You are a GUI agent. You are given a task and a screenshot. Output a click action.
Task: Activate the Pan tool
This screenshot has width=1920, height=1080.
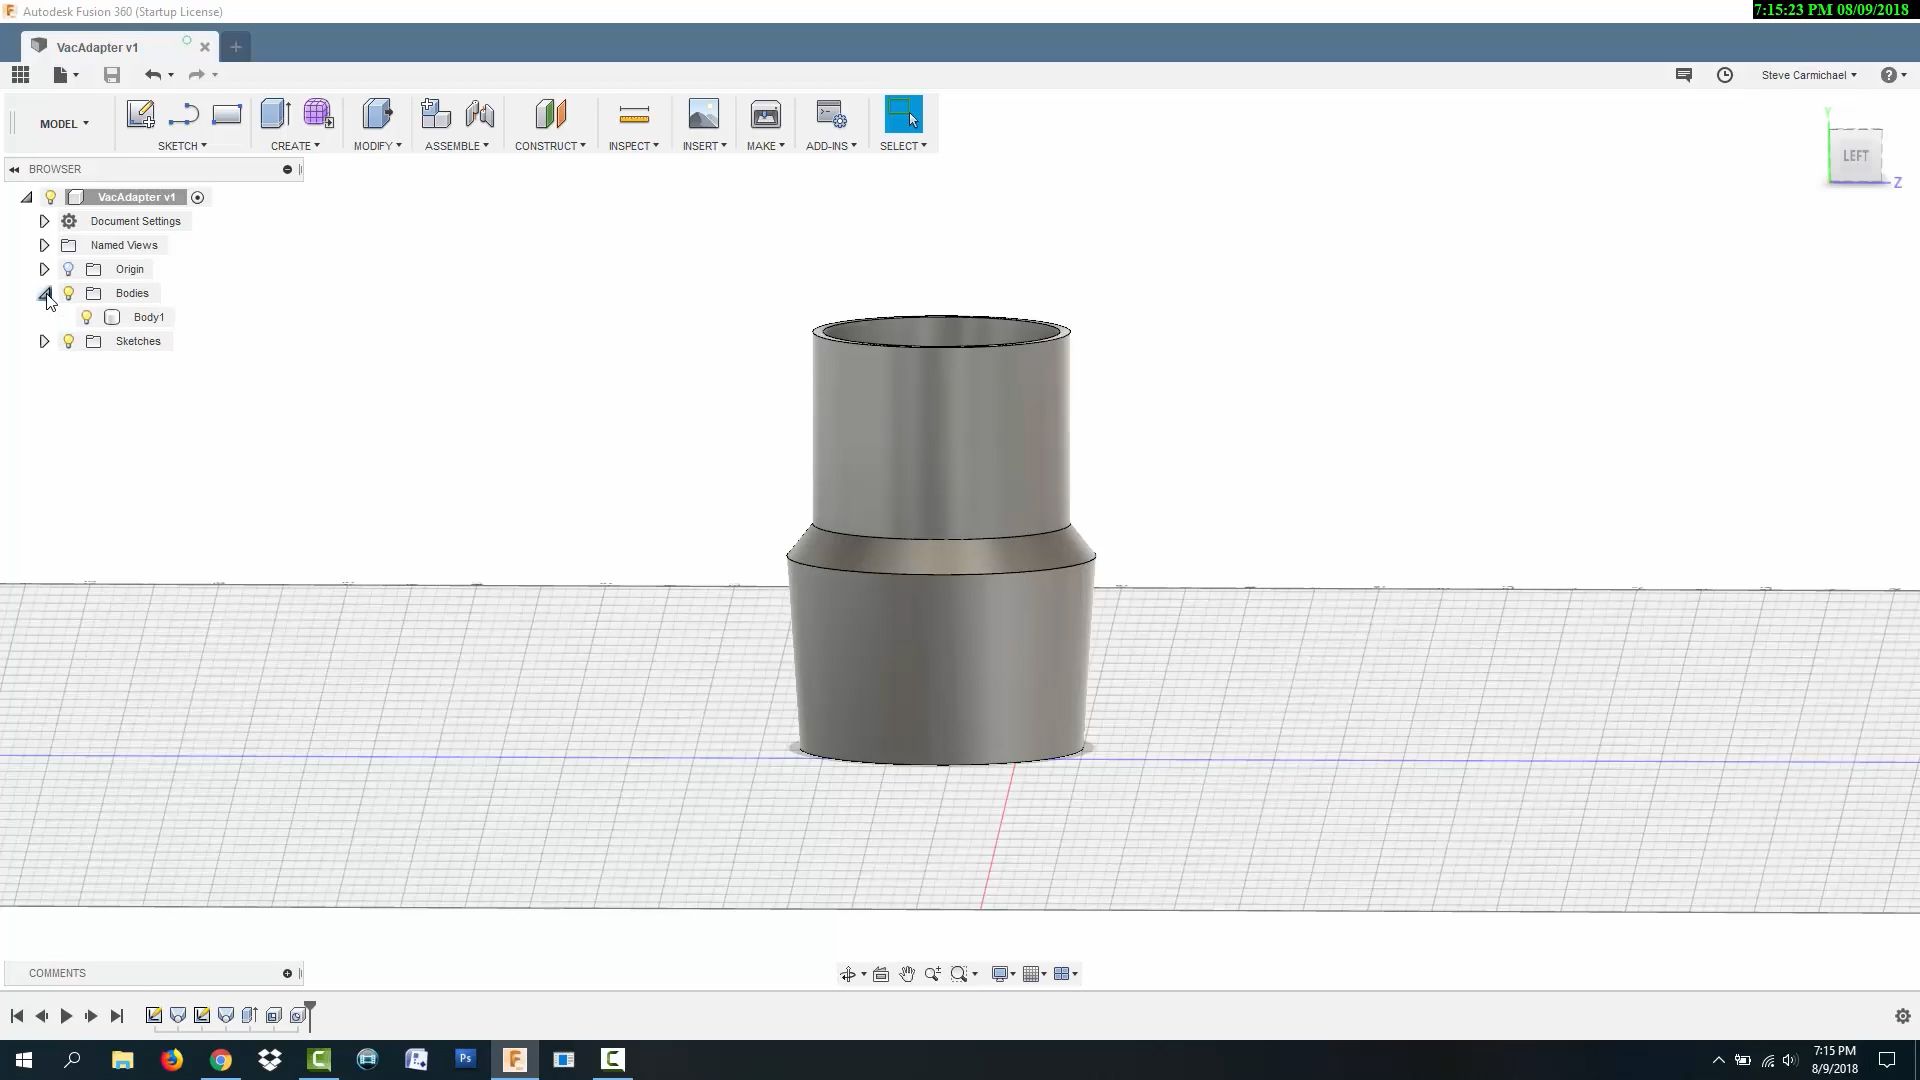[x=907, y=973]
